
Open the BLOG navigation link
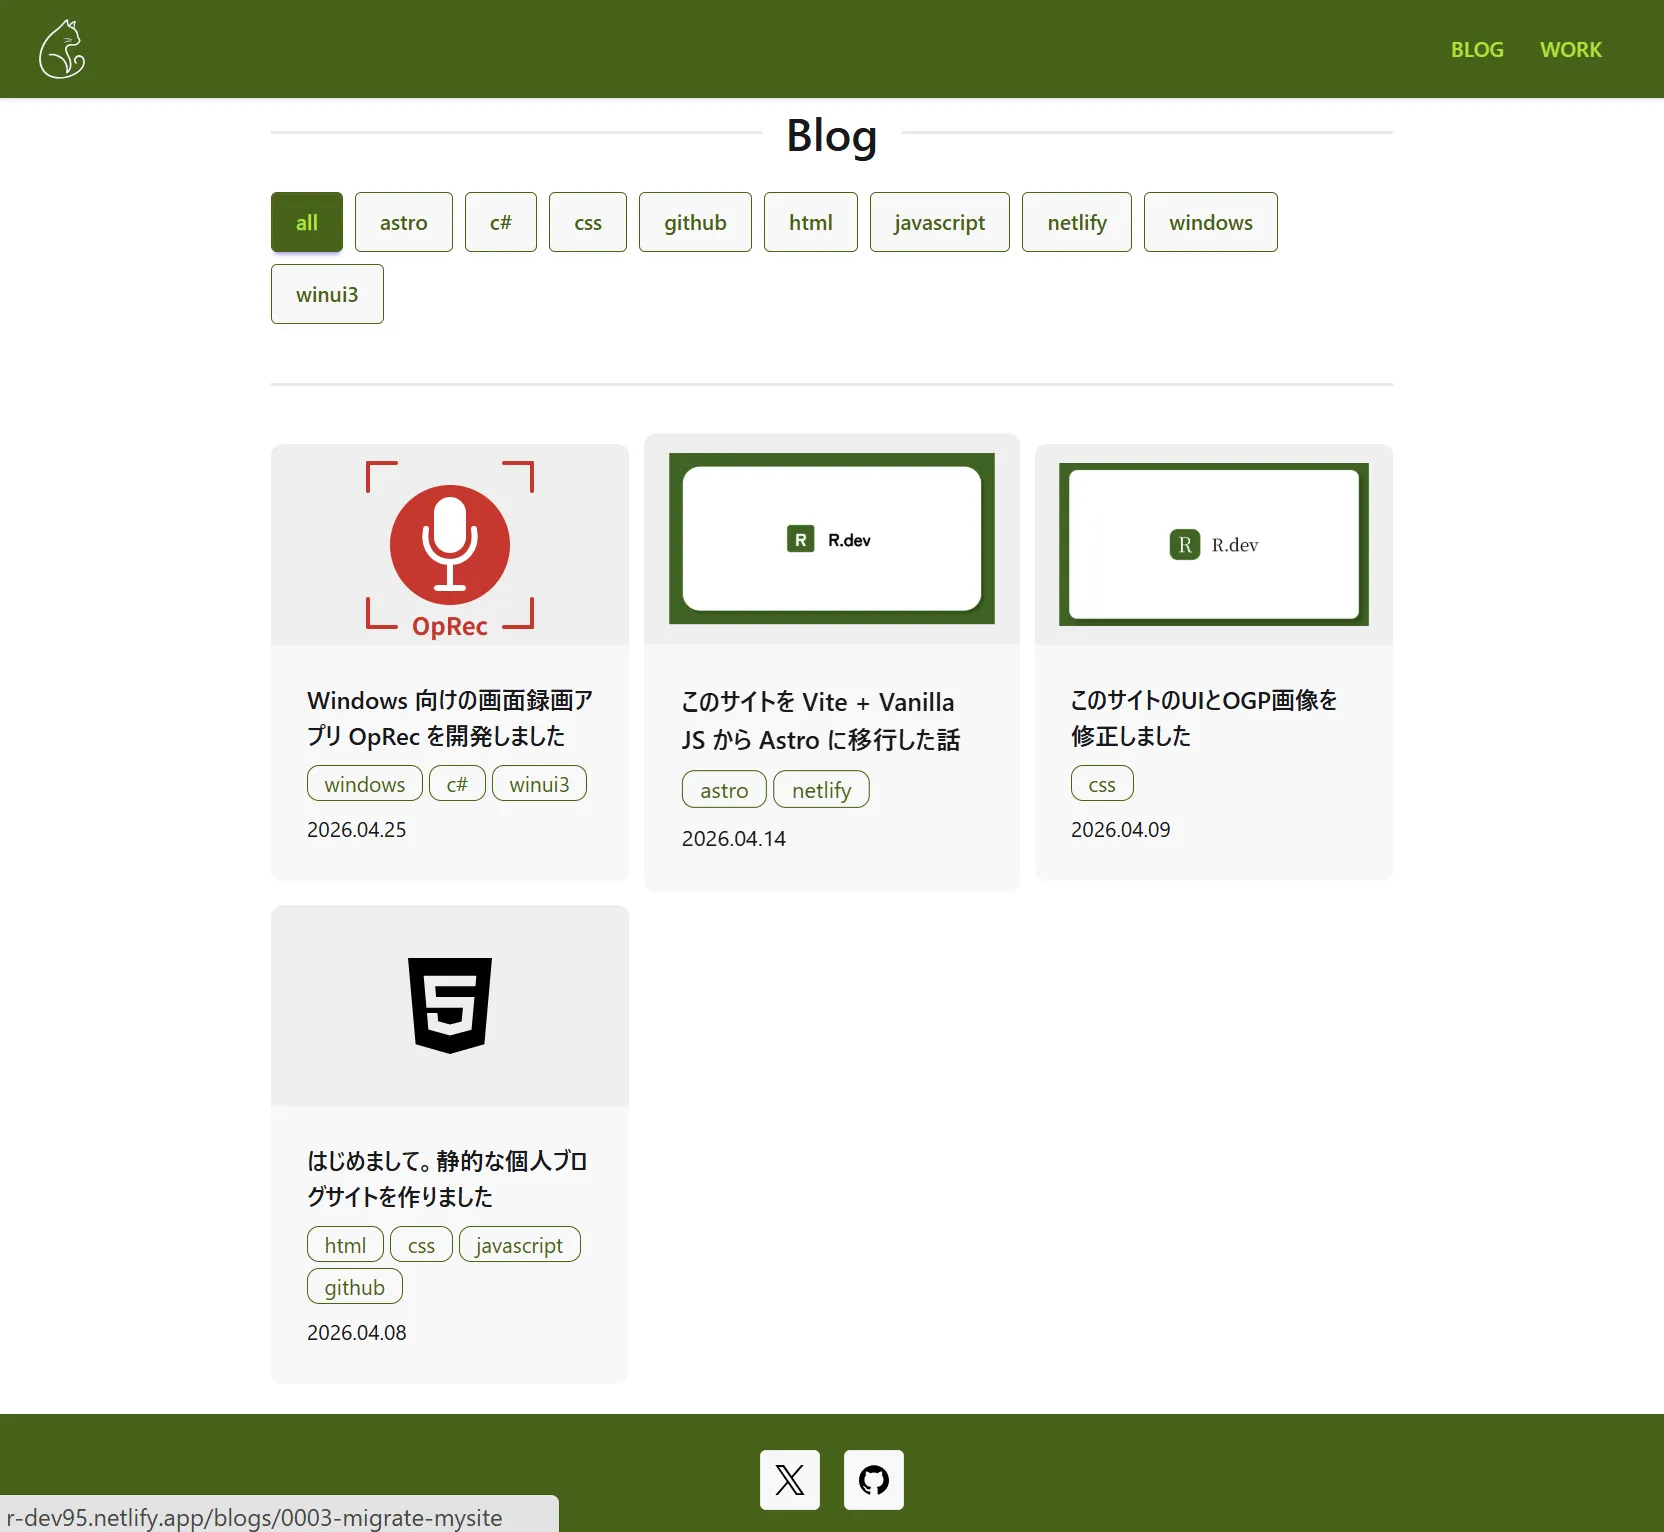pos(1477,49)
